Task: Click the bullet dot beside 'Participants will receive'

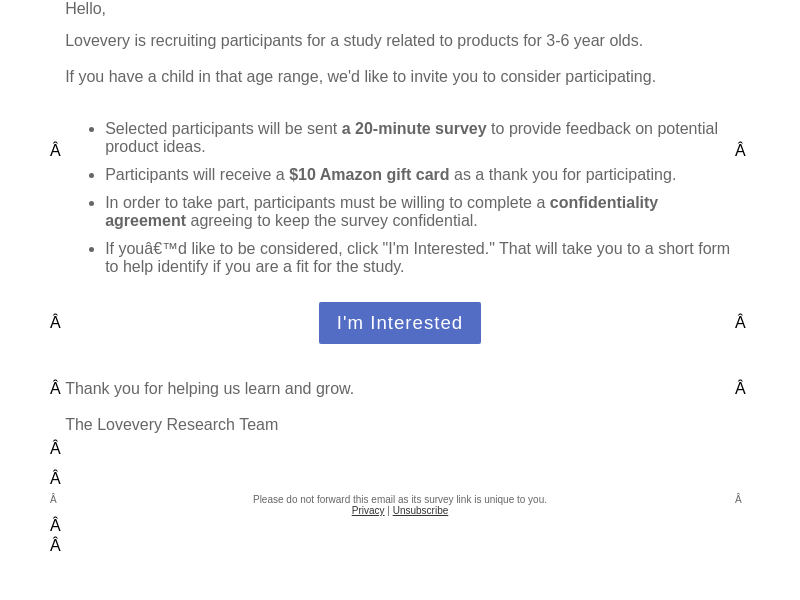Action: coord(92,176)
